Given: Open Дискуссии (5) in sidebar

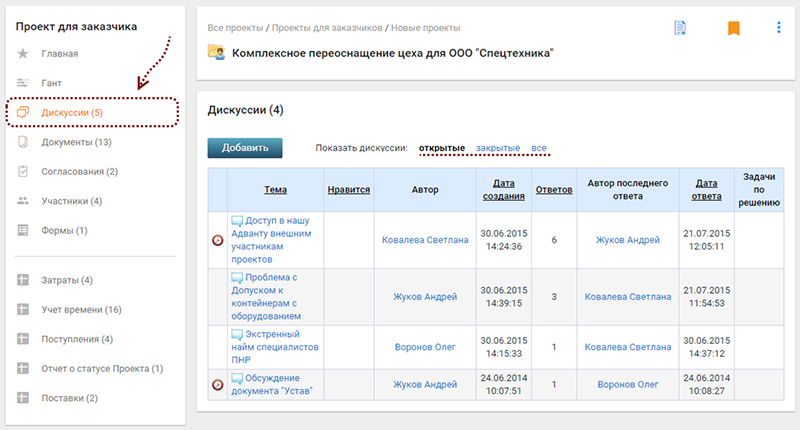Looking at the screenshot, I should click(72, 113).
